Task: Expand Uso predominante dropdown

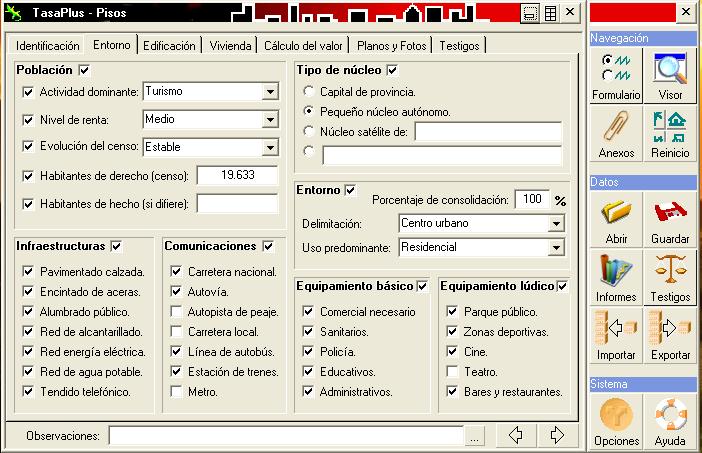Action: pos(556,248)
